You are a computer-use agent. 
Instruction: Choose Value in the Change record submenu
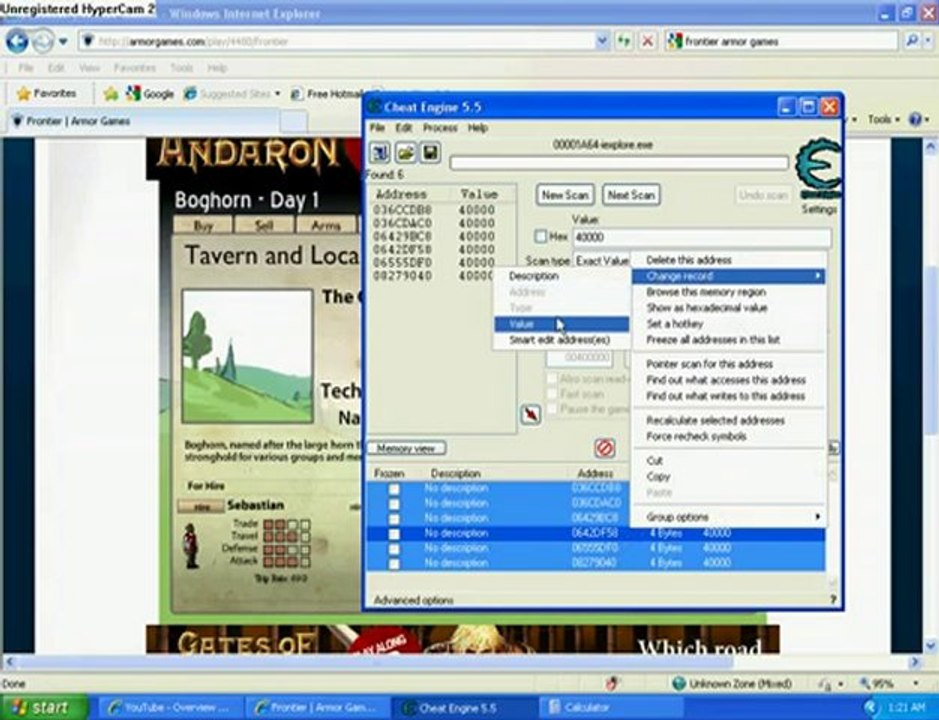(562, 324)
